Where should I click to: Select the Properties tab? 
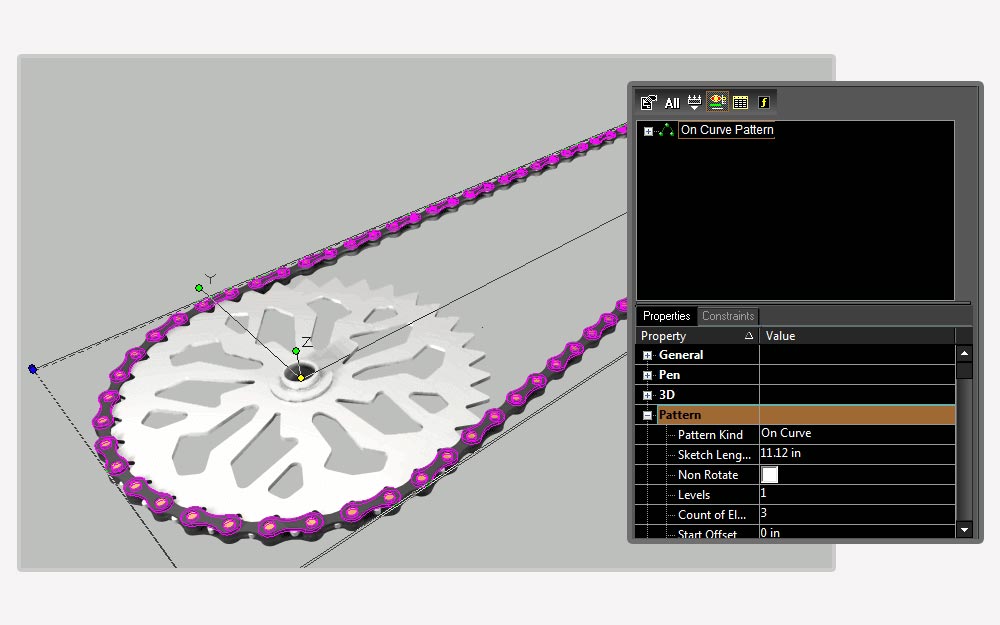pyautogui.click(x=666, y=316)
